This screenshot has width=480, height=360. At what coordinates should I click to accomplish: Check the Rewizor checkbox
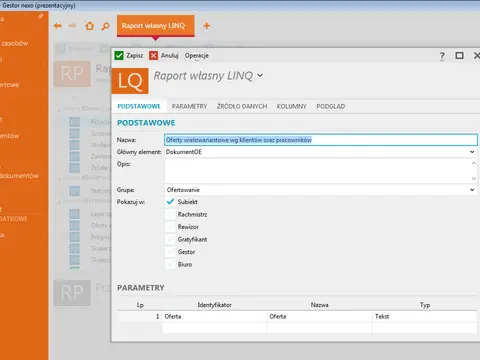170,227
